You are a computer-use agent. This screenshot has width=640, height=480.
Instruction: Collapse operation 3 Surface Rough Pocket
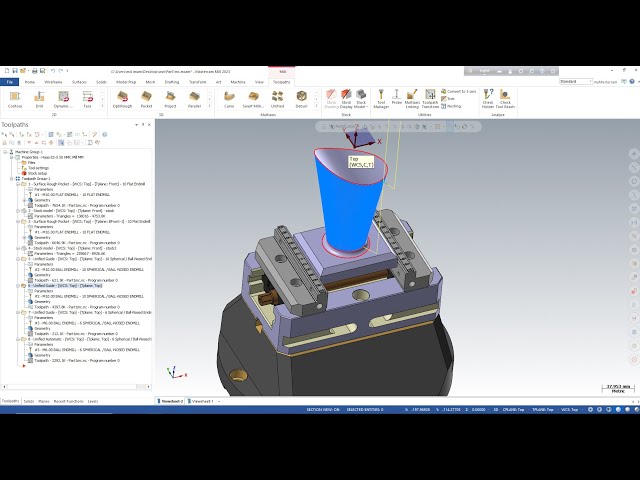18,221
